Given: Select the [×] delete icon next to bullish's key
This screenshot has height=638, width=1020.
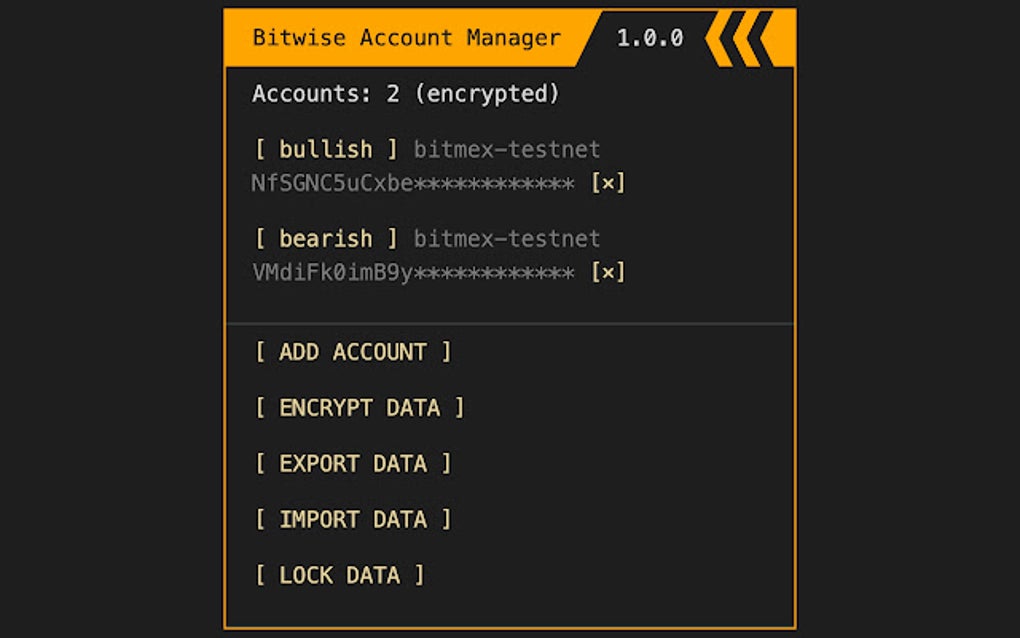Looking at the screenshot, I should pos(611,182).
